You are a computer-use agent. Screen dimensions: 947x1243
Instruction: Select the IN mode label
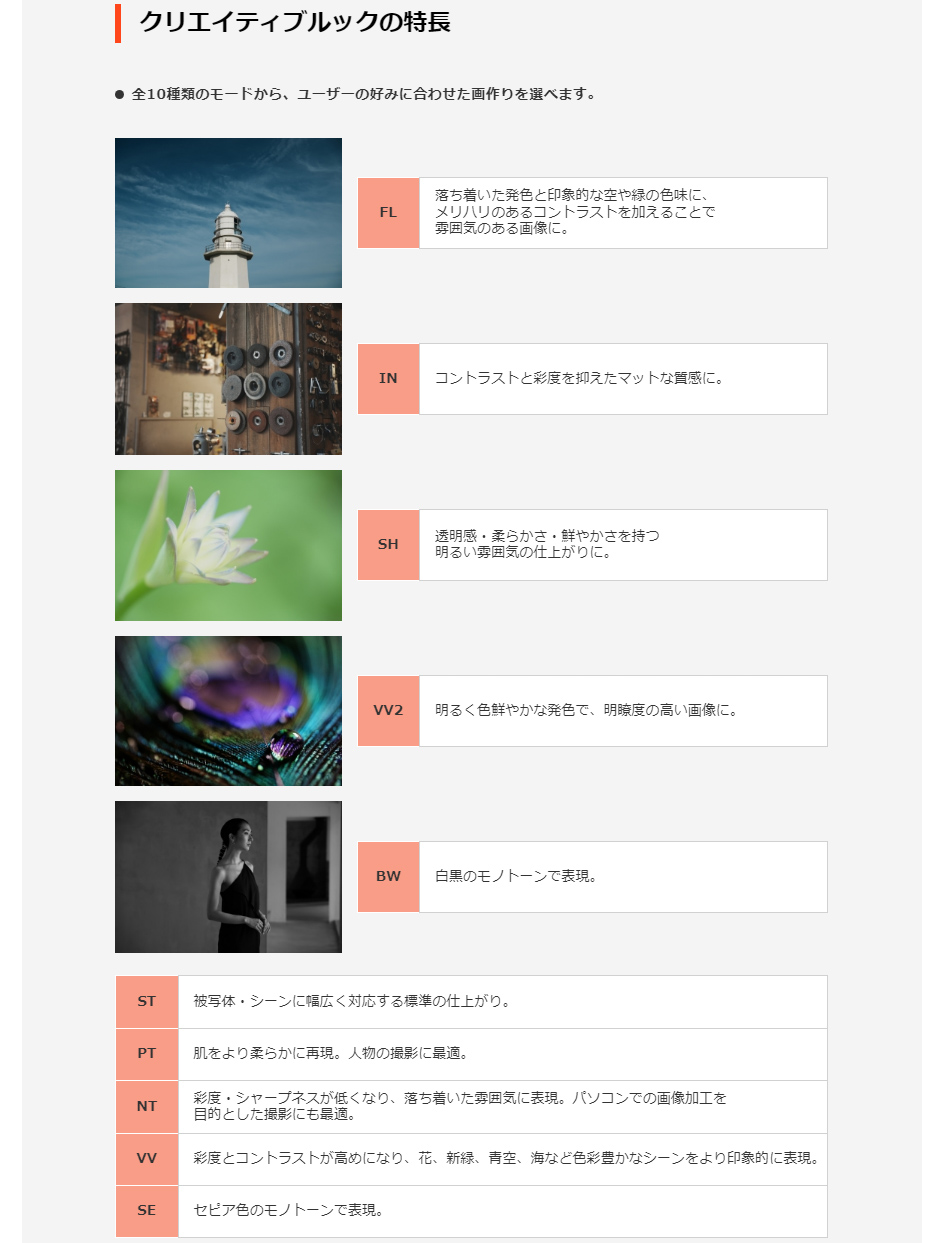pyautogui.click(x=388, y=379)
